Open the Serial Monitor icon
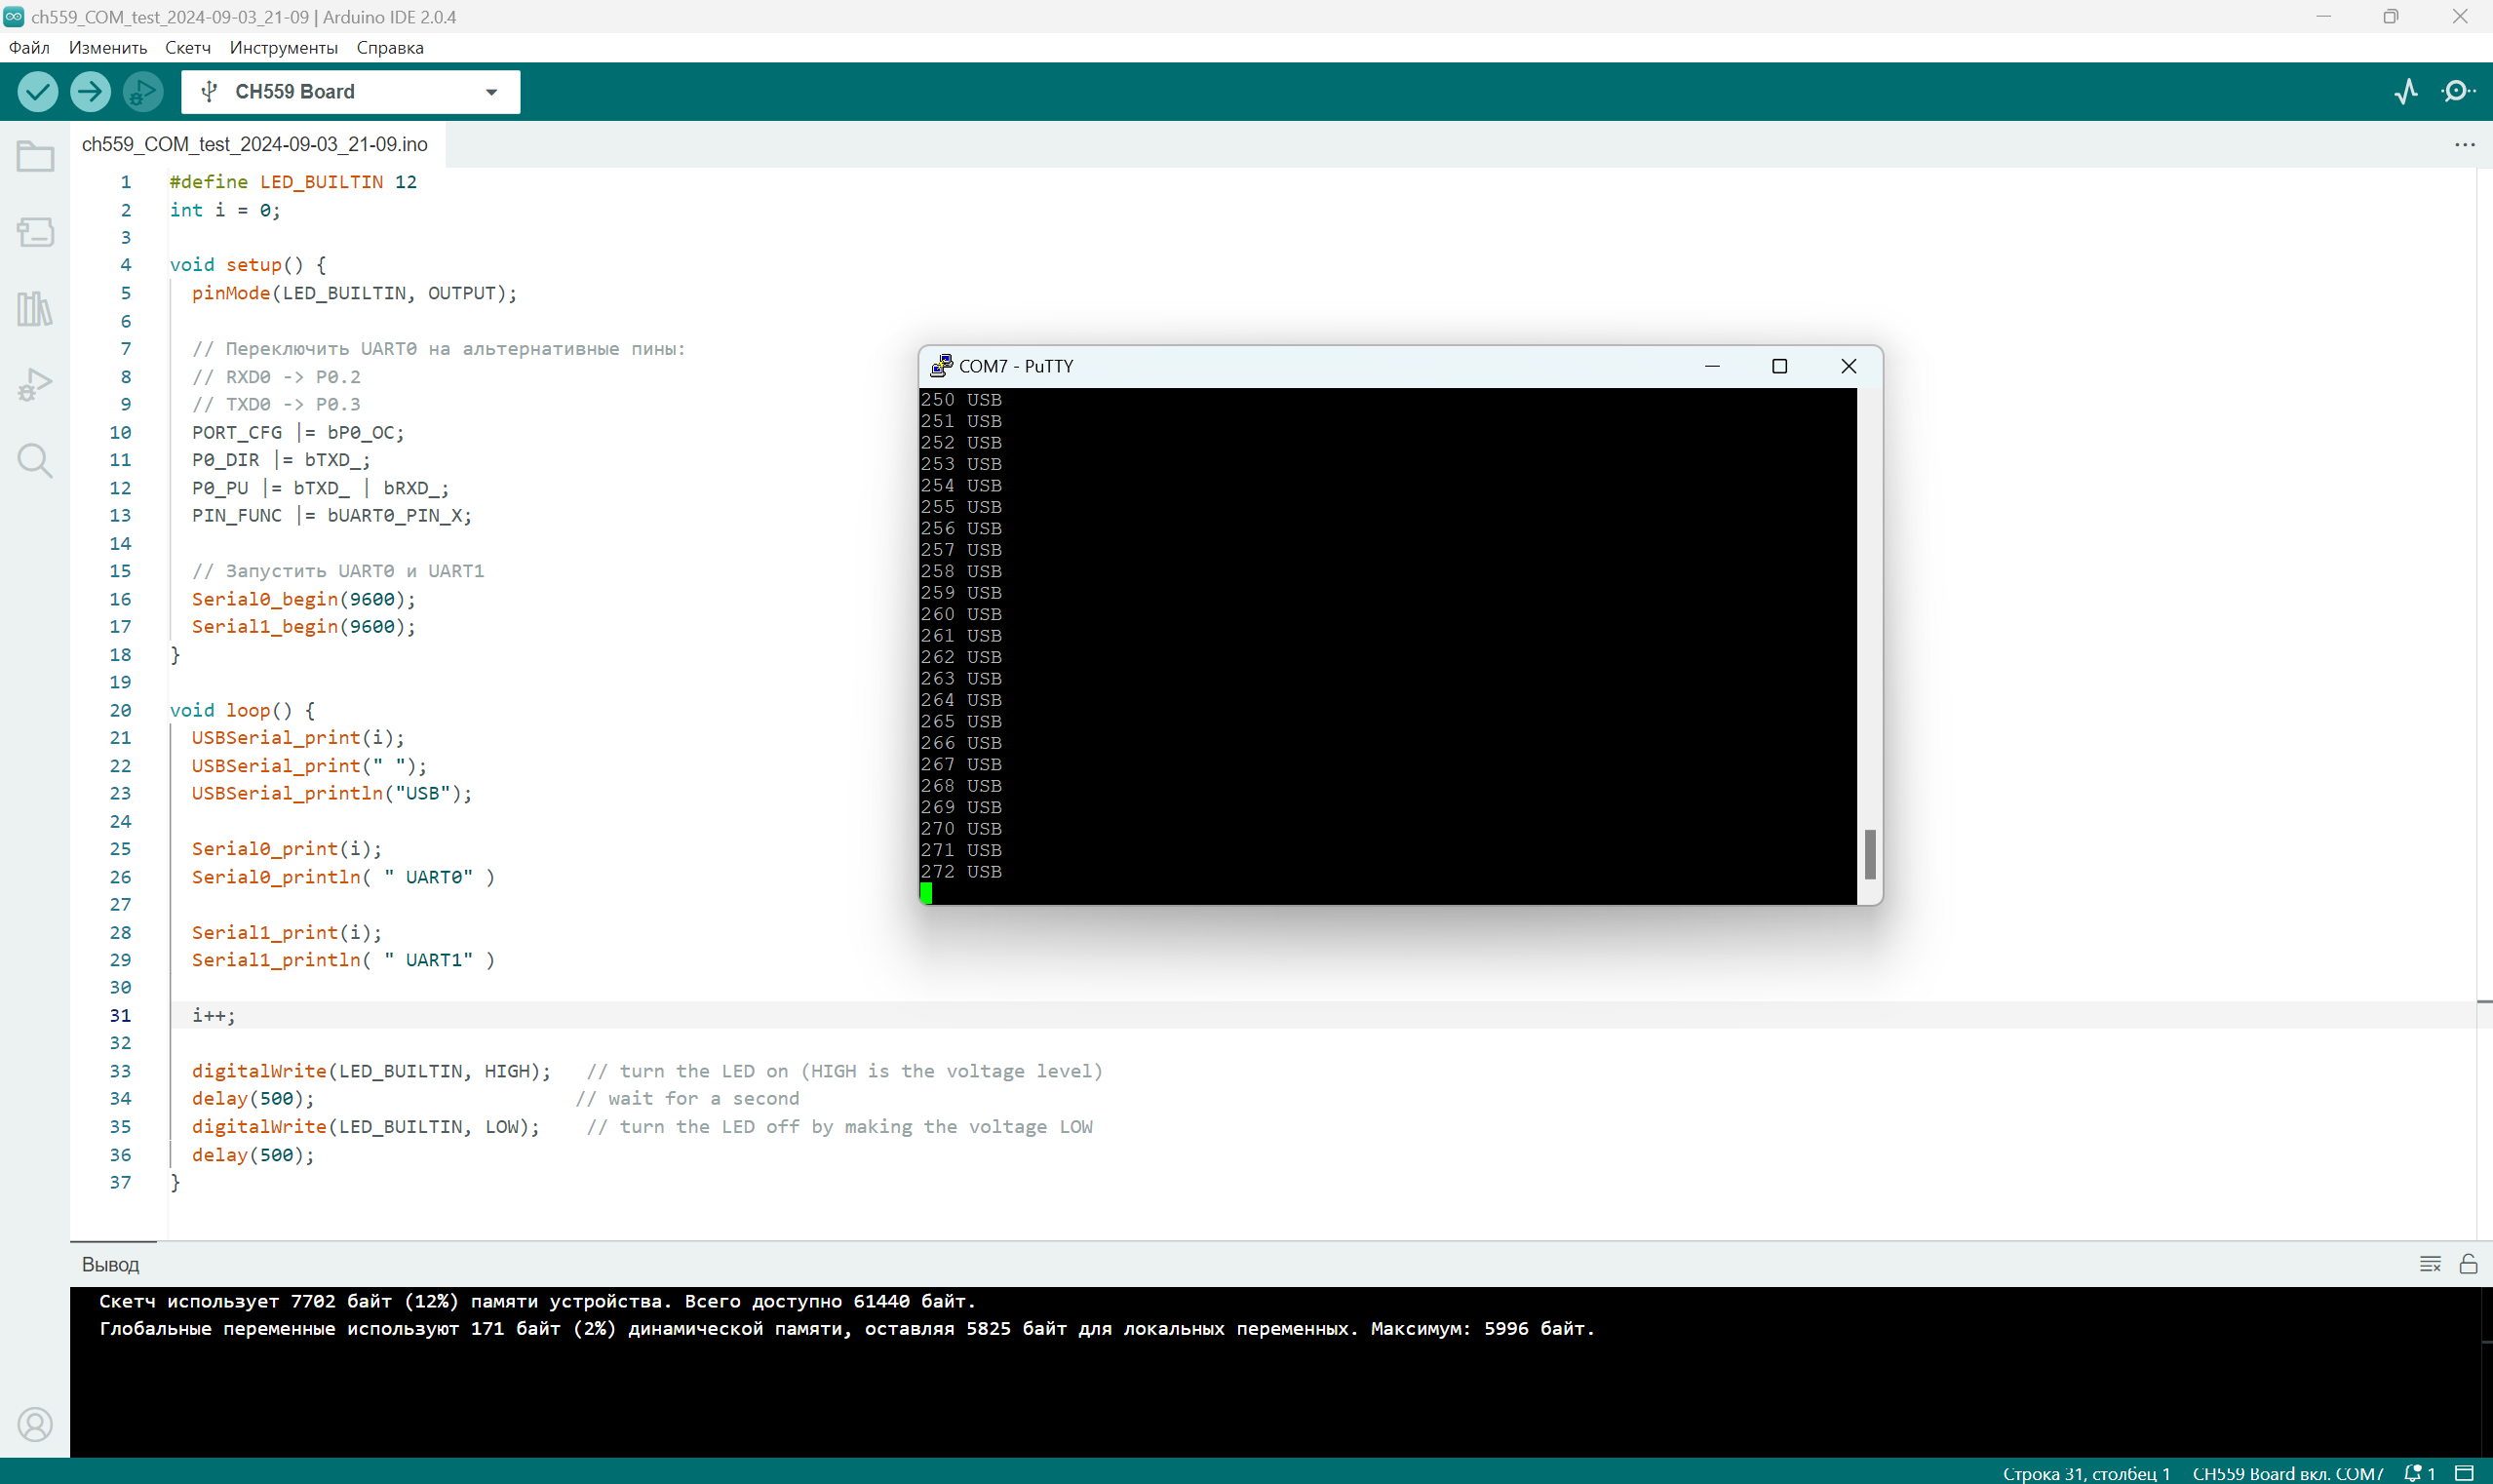Viewport: 2493px width, 1484px height. (x=2457, y=92)
